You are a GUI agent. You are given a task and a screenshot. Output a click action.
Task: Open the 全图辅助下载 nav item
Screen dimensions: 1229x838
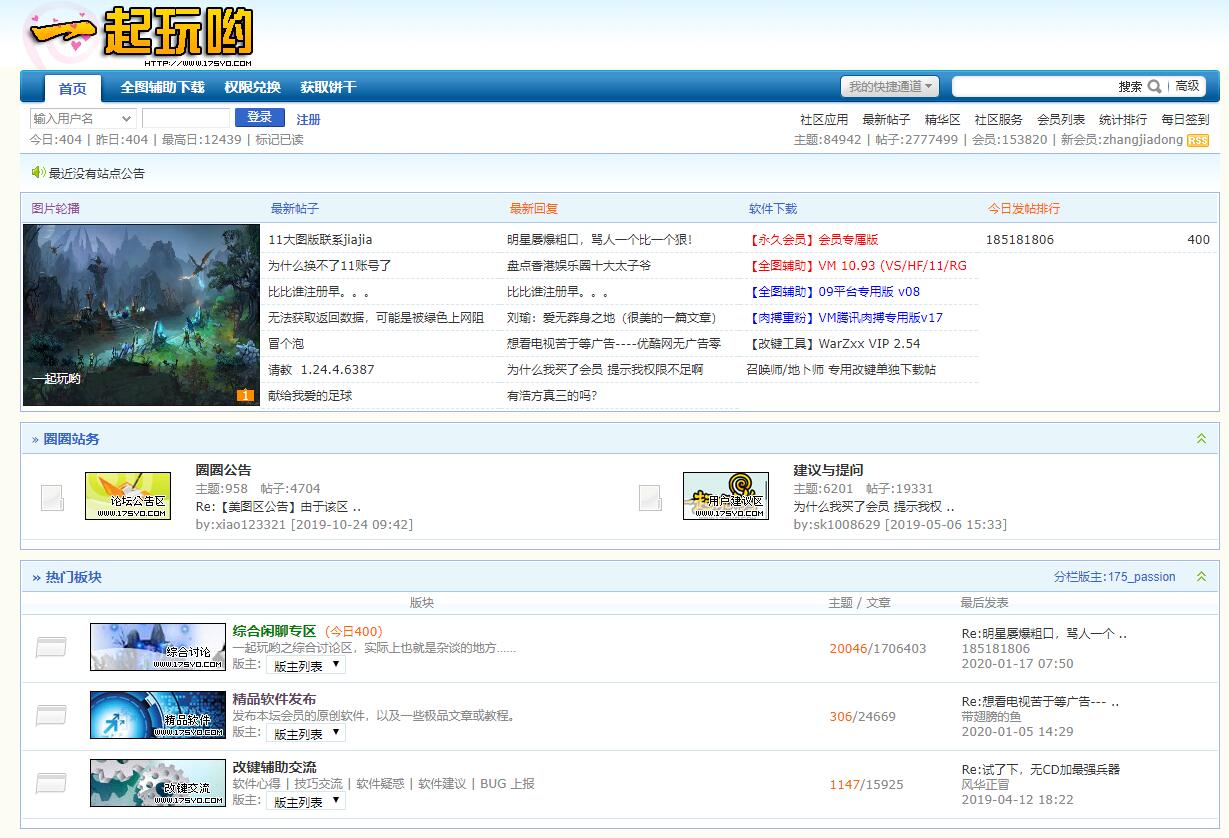pyautogui.click(x=162, y=87)
